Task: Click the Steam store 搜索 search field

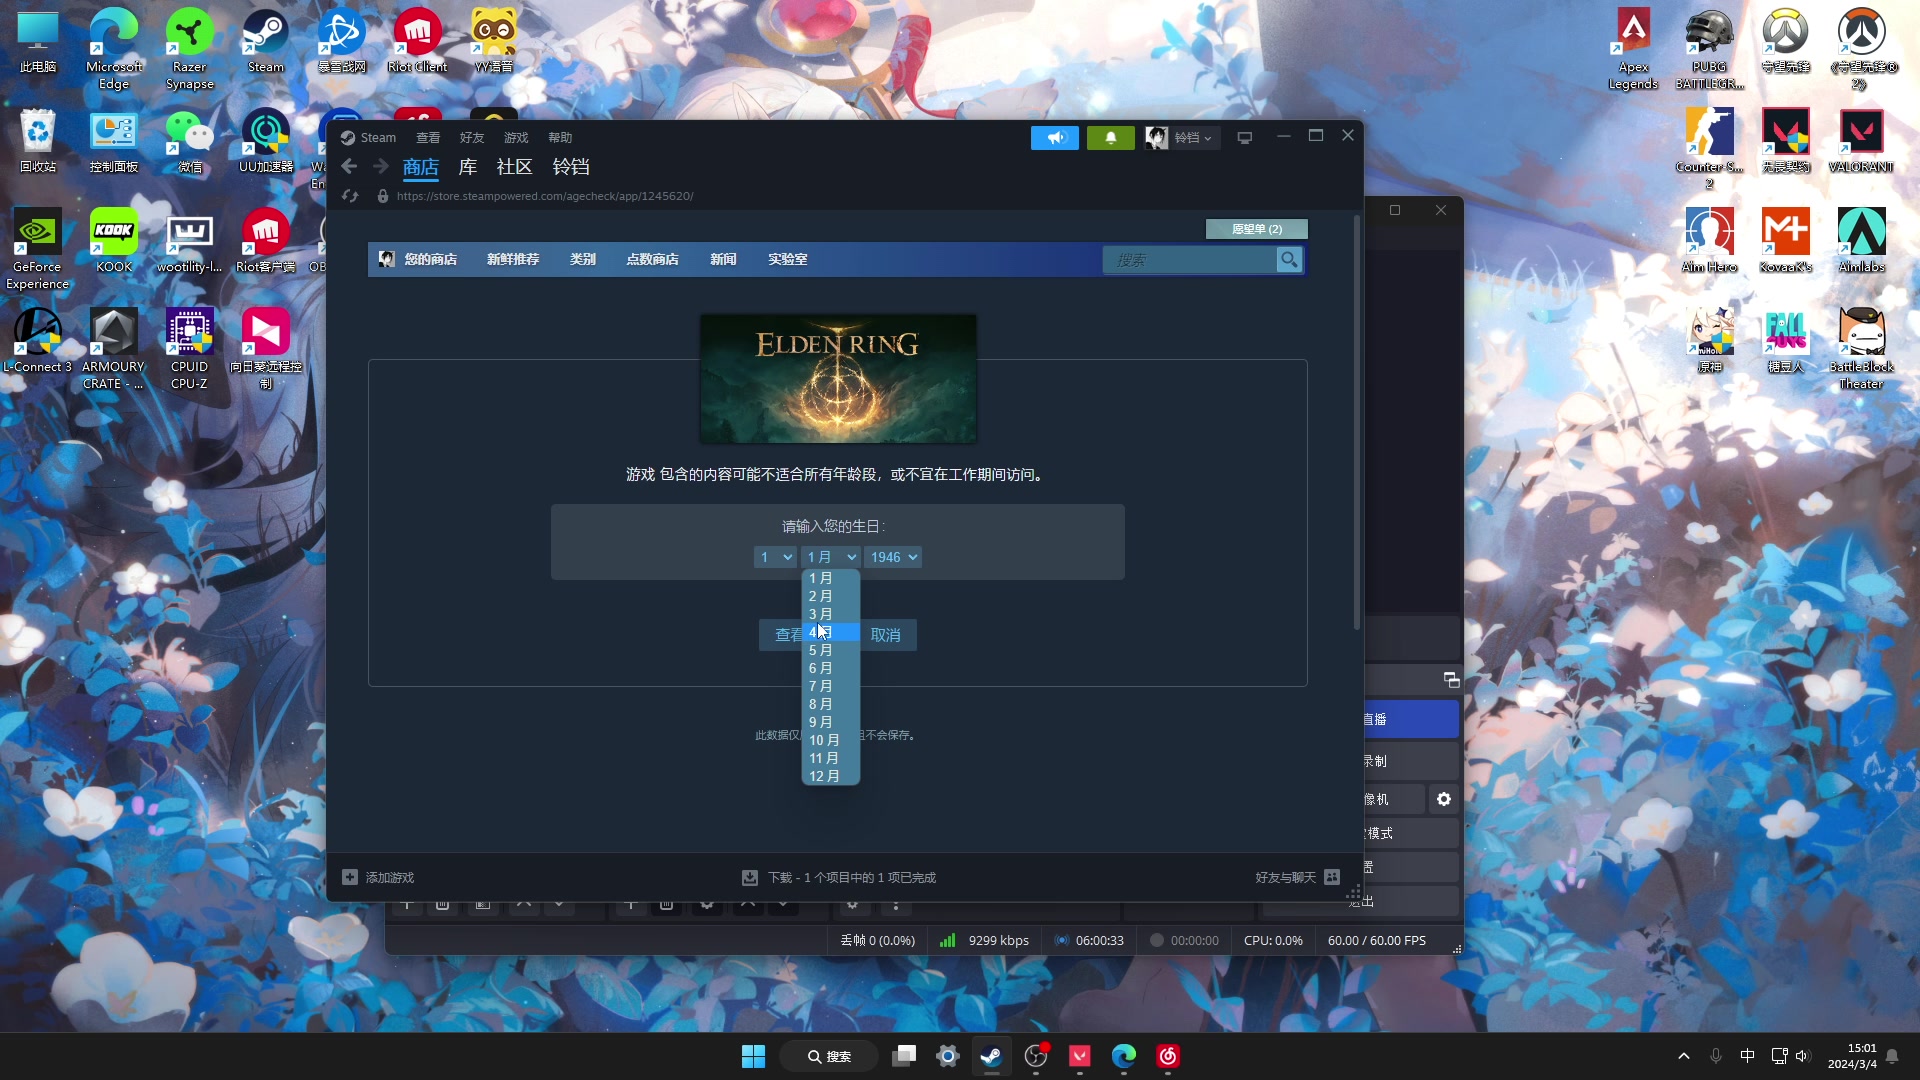Action: click(1189, 260)
